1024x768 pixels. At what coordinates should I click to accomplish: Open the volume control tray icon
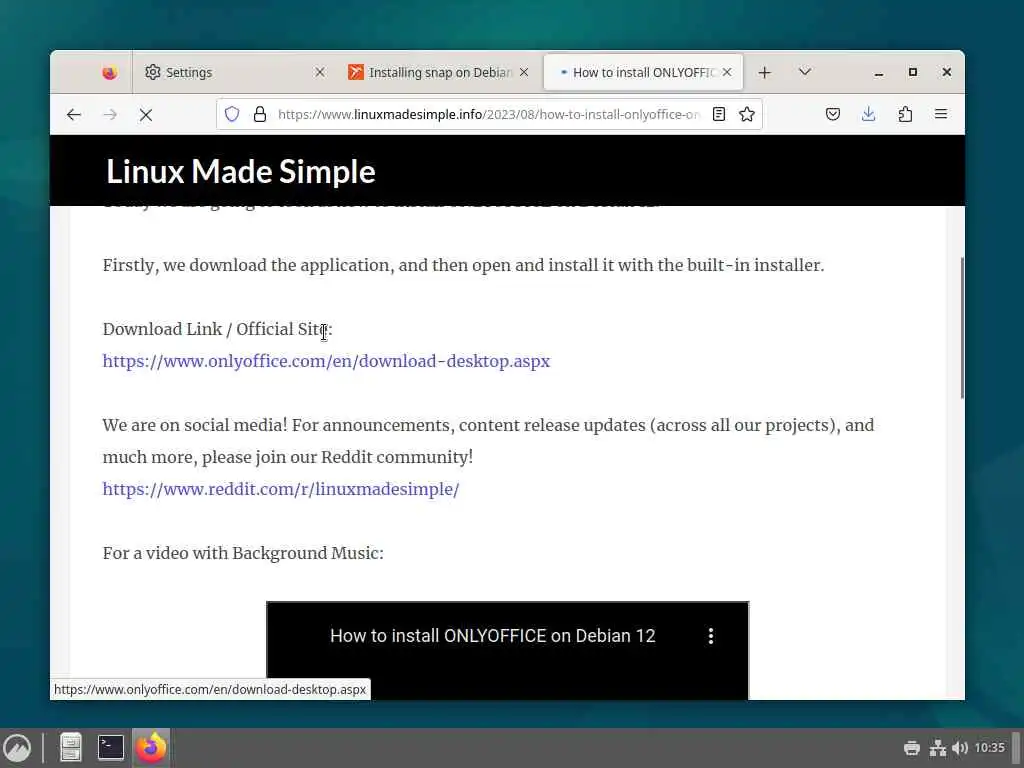[960, 748]
